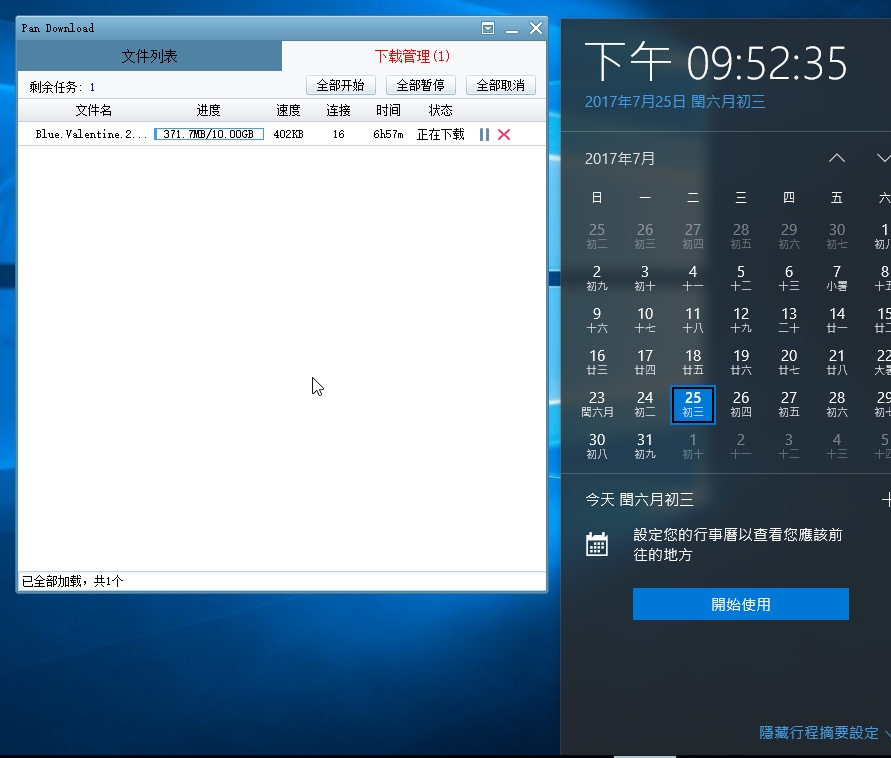Select July 25 in the calendar
This screenshot has height=758, width=891.
(x=693, y=404)
